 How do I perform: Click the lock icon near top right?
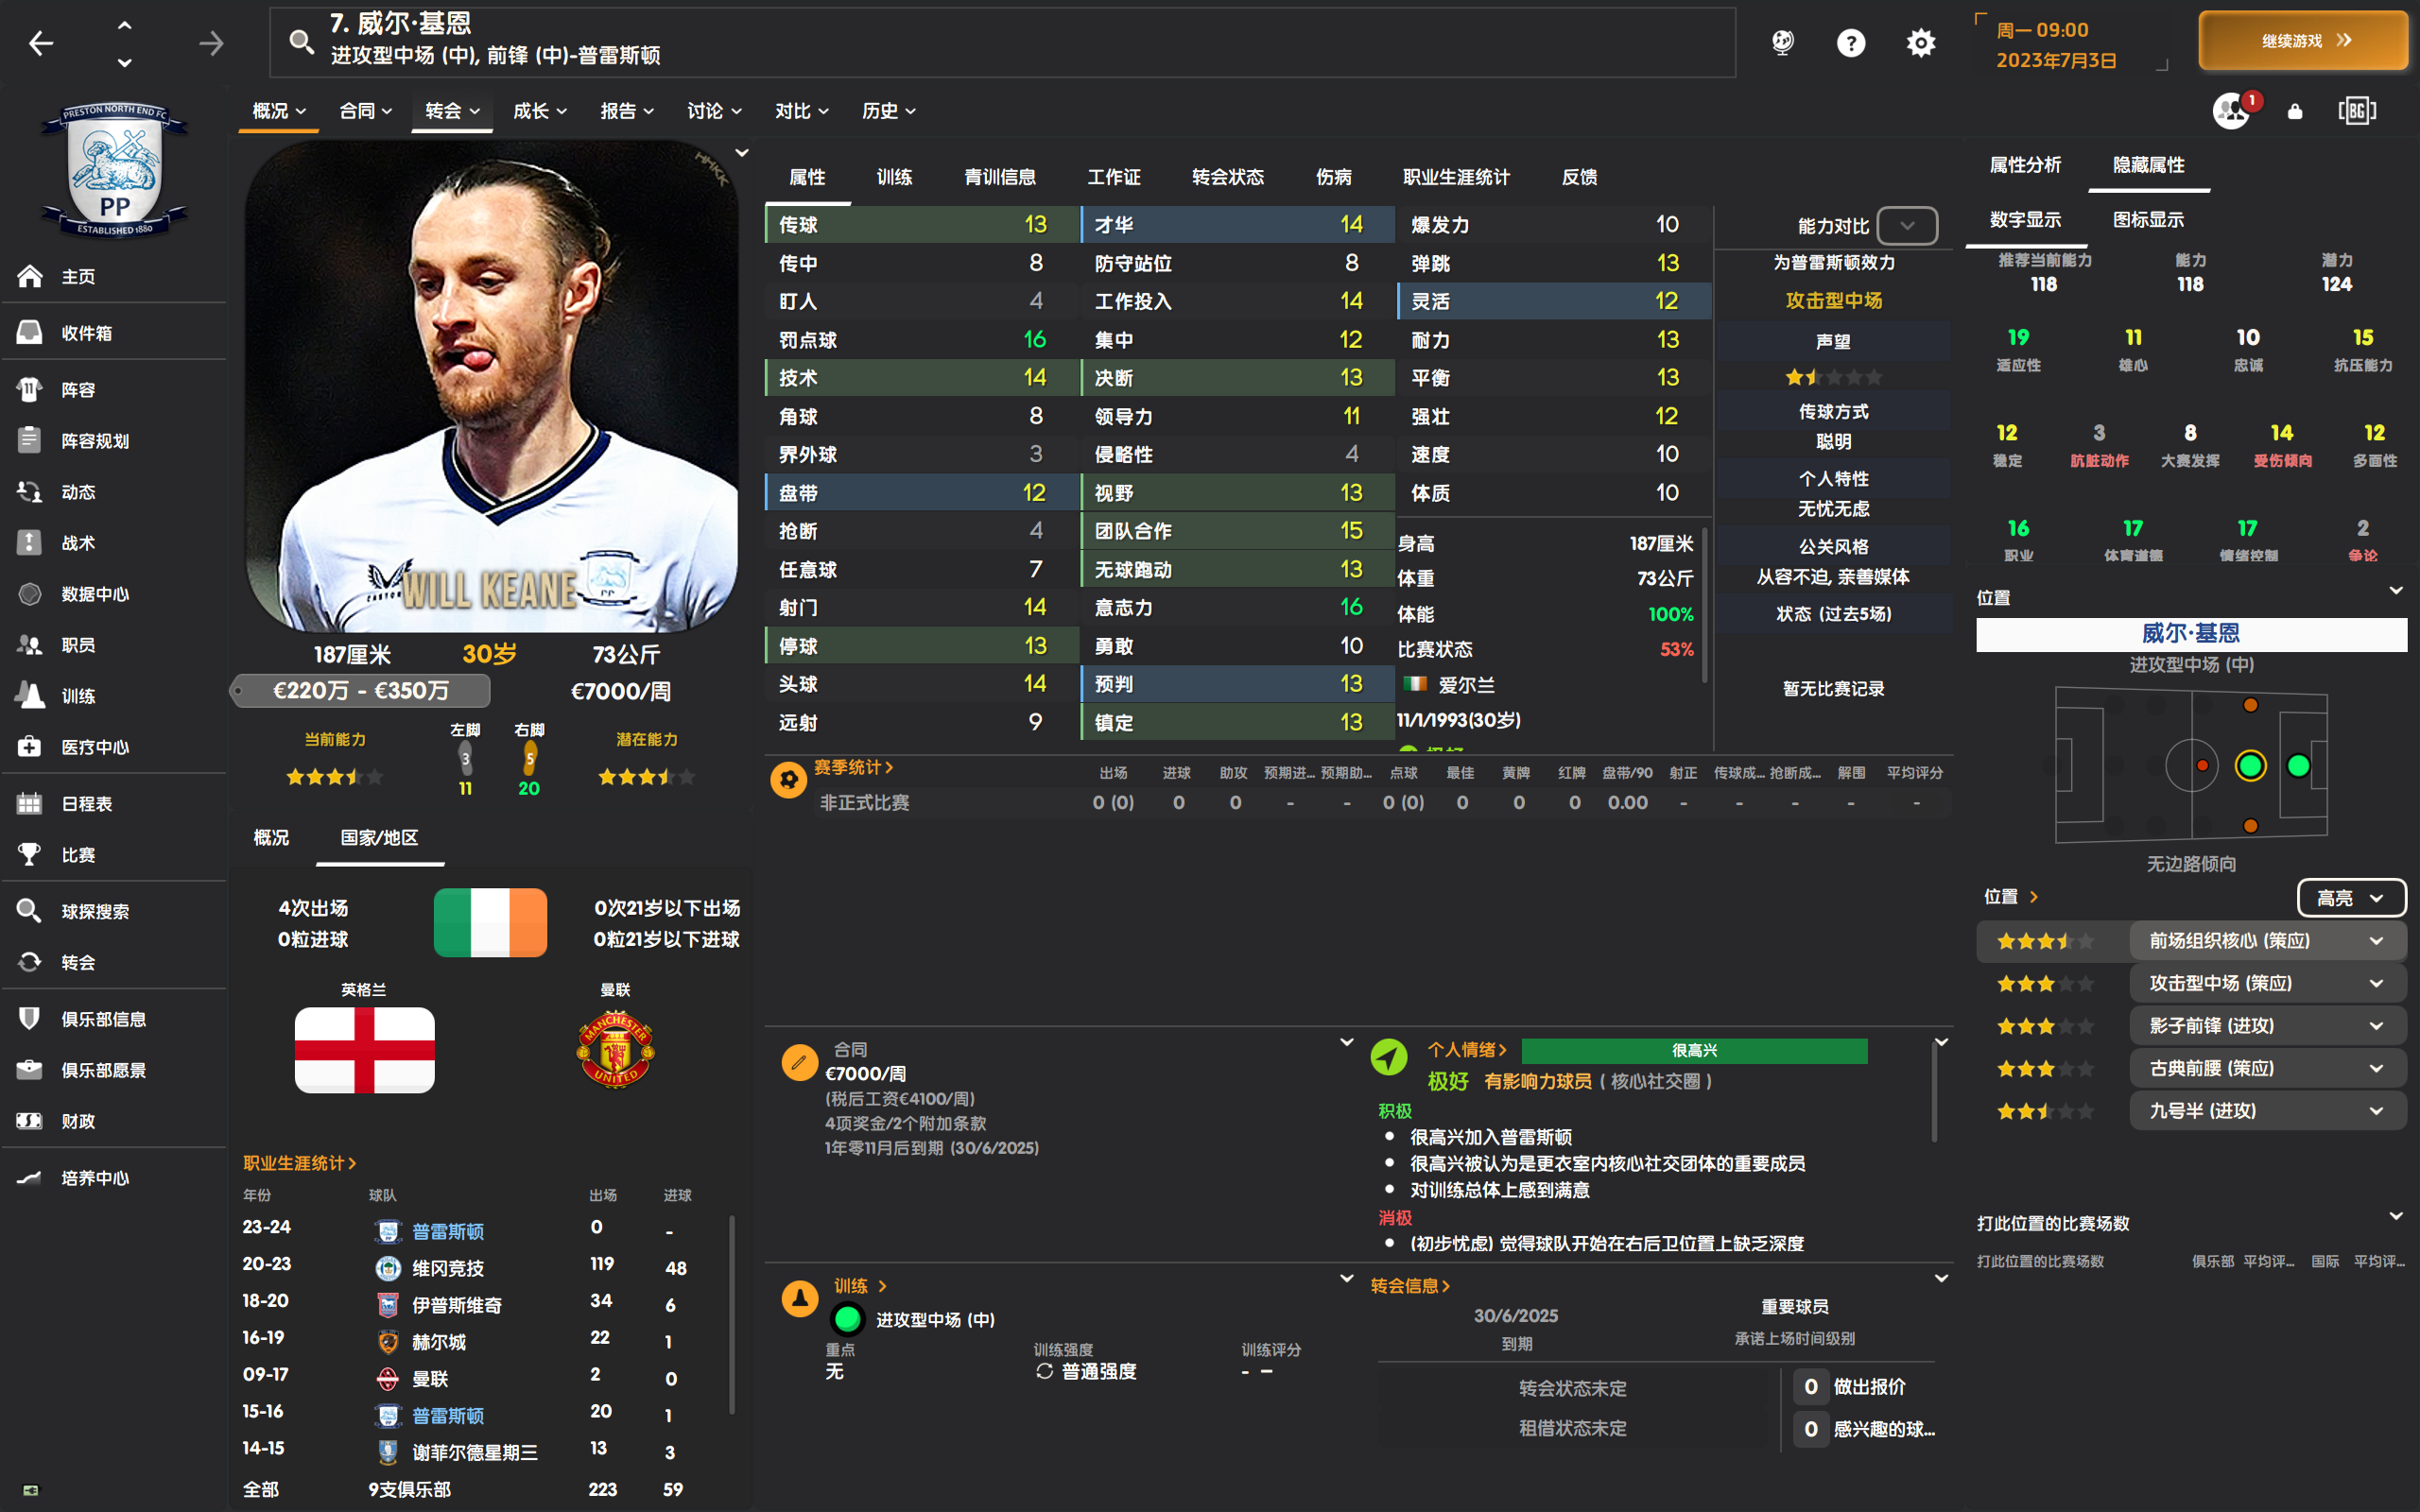(2295, 111)
